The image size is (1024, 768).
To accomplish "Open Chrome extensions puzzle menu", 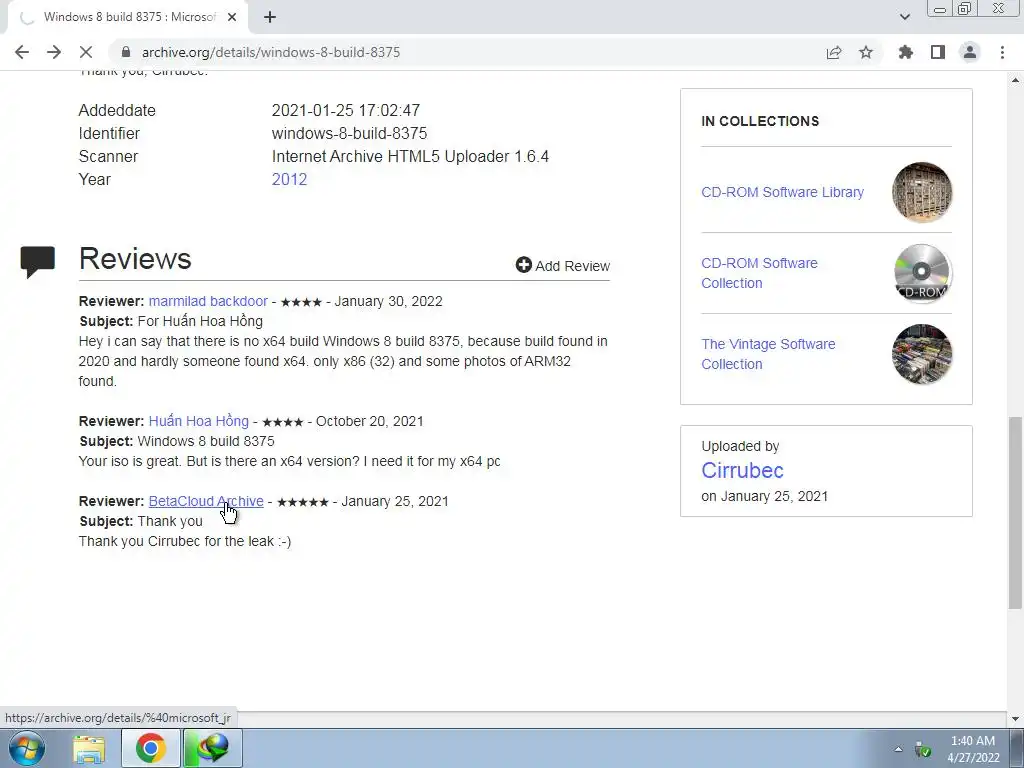I will pos(906,52).
